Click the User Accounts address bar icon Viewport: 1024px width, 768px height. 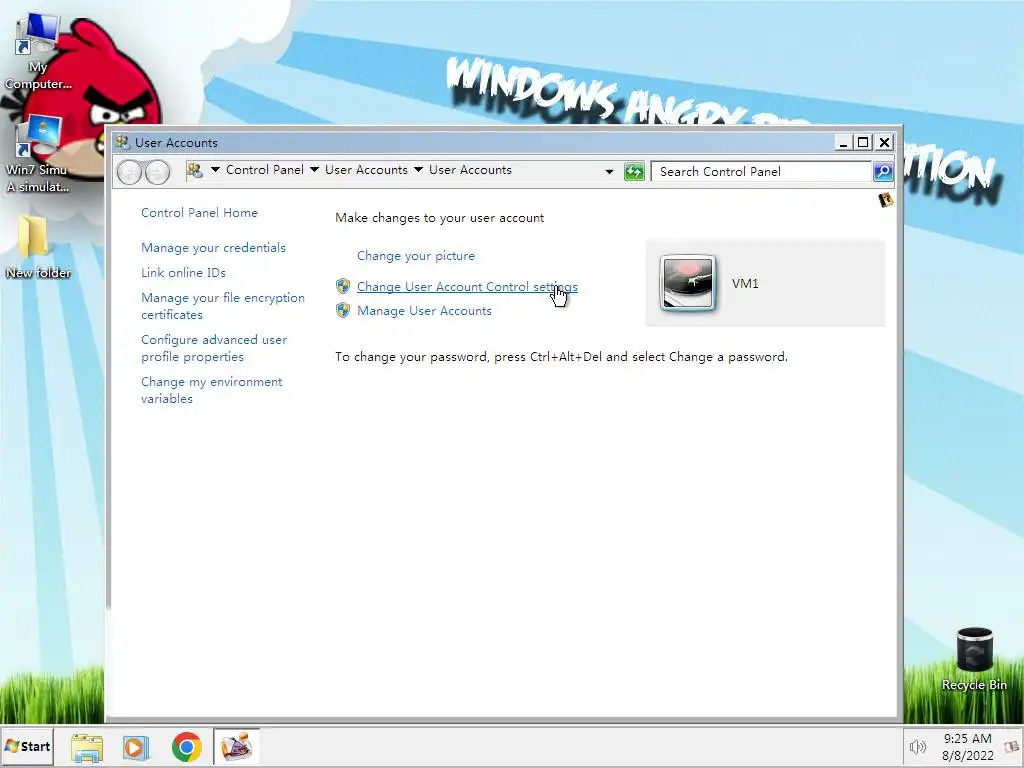pyautogui.click(x=195, y=170)
